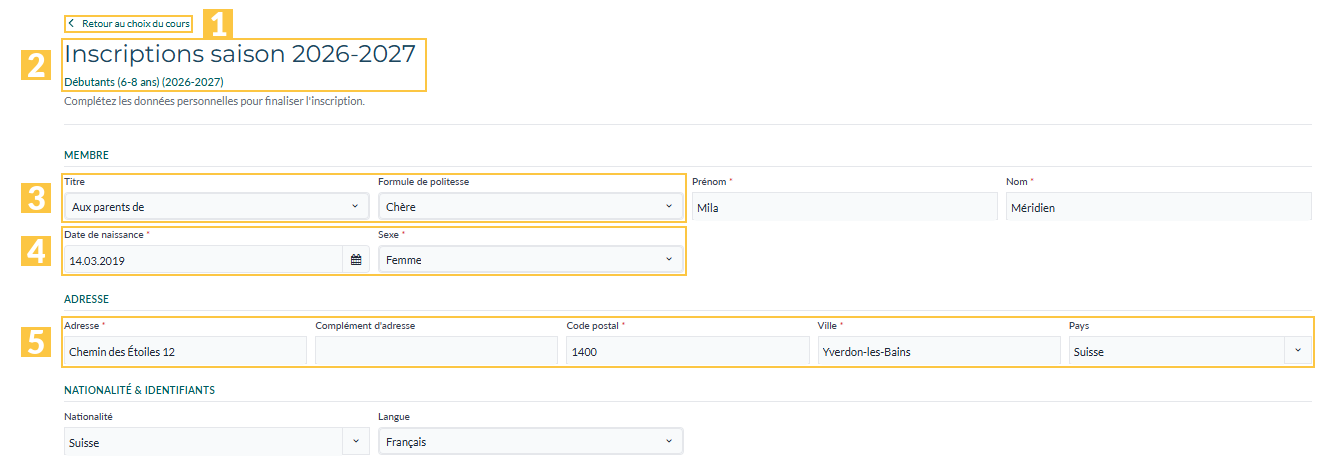The height and width of the screenshot is (470, 1328).
Task: Click the Nom field containing Méridien
Action: pyautogui.click(x=1158, y=207)
